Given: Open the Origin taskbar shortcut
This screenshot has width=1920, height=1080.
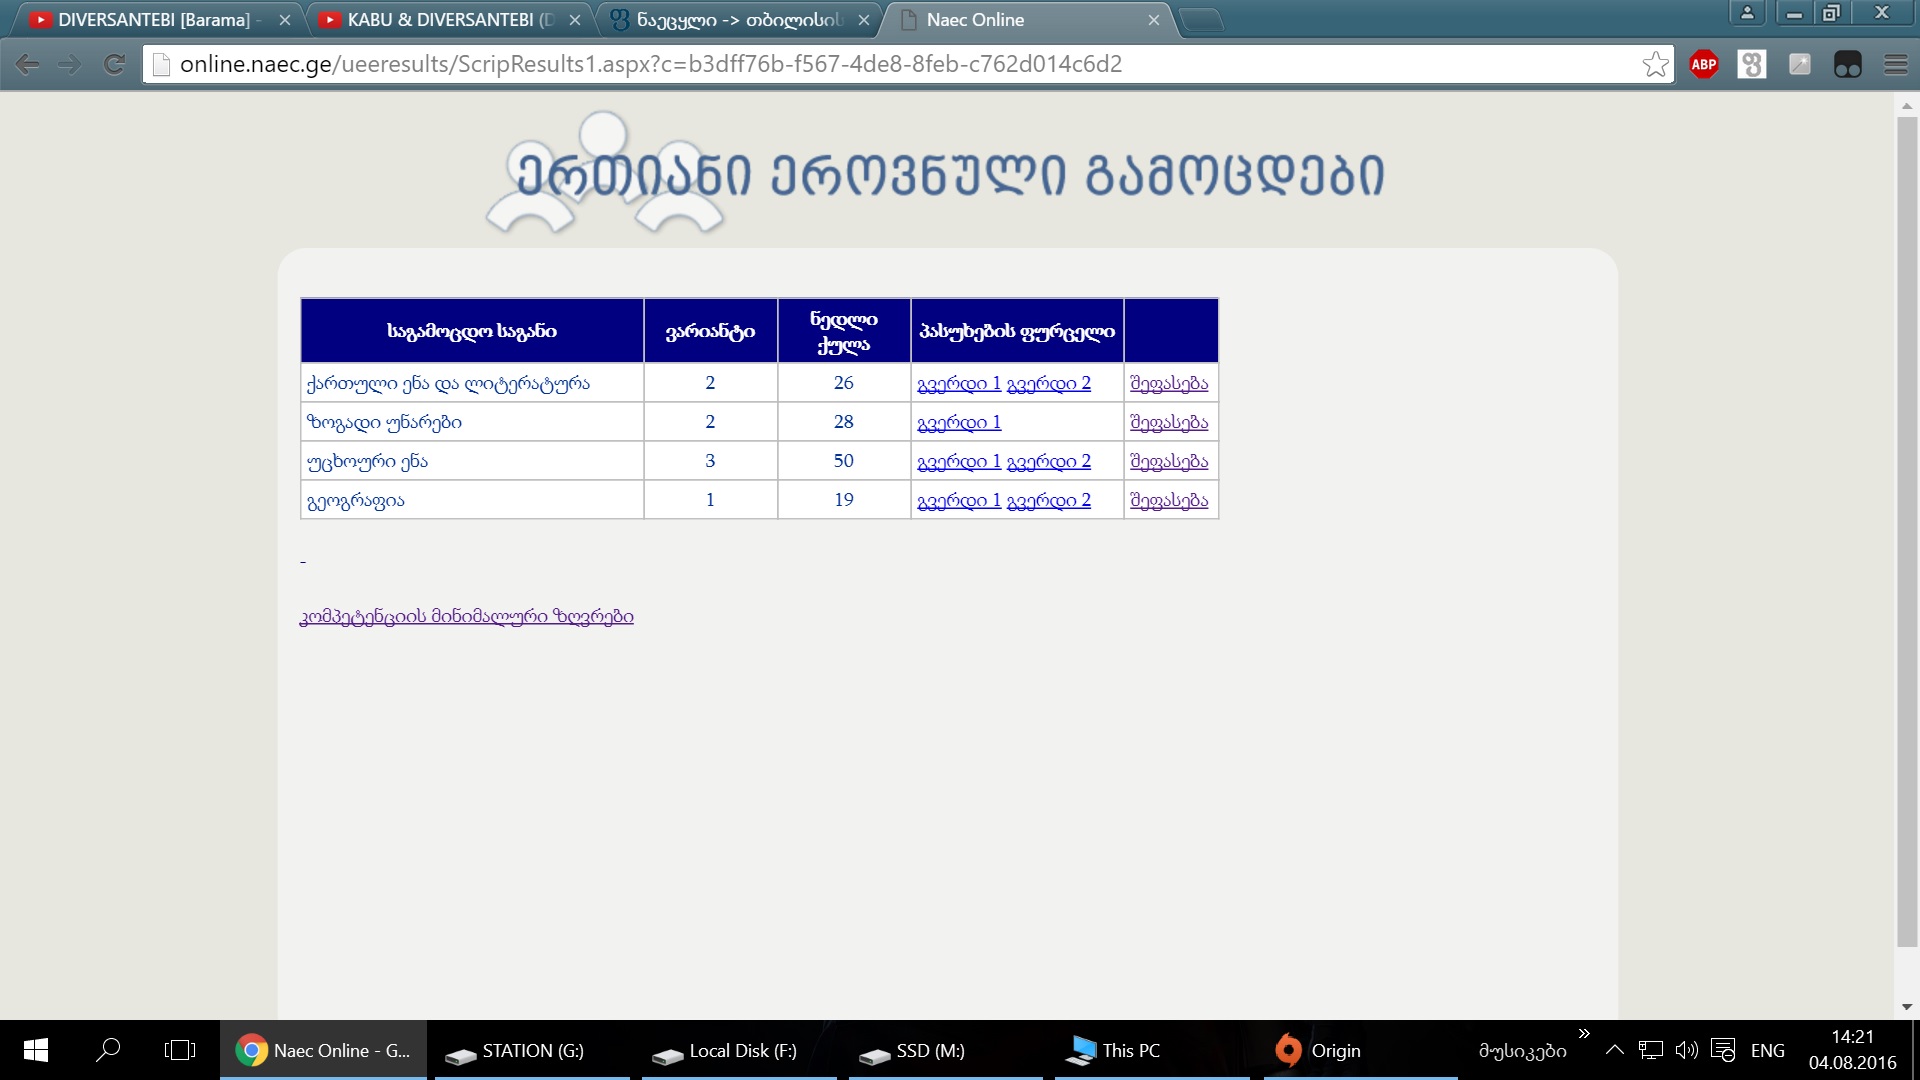Looking at the screenshot, I should [1320, 1050].
